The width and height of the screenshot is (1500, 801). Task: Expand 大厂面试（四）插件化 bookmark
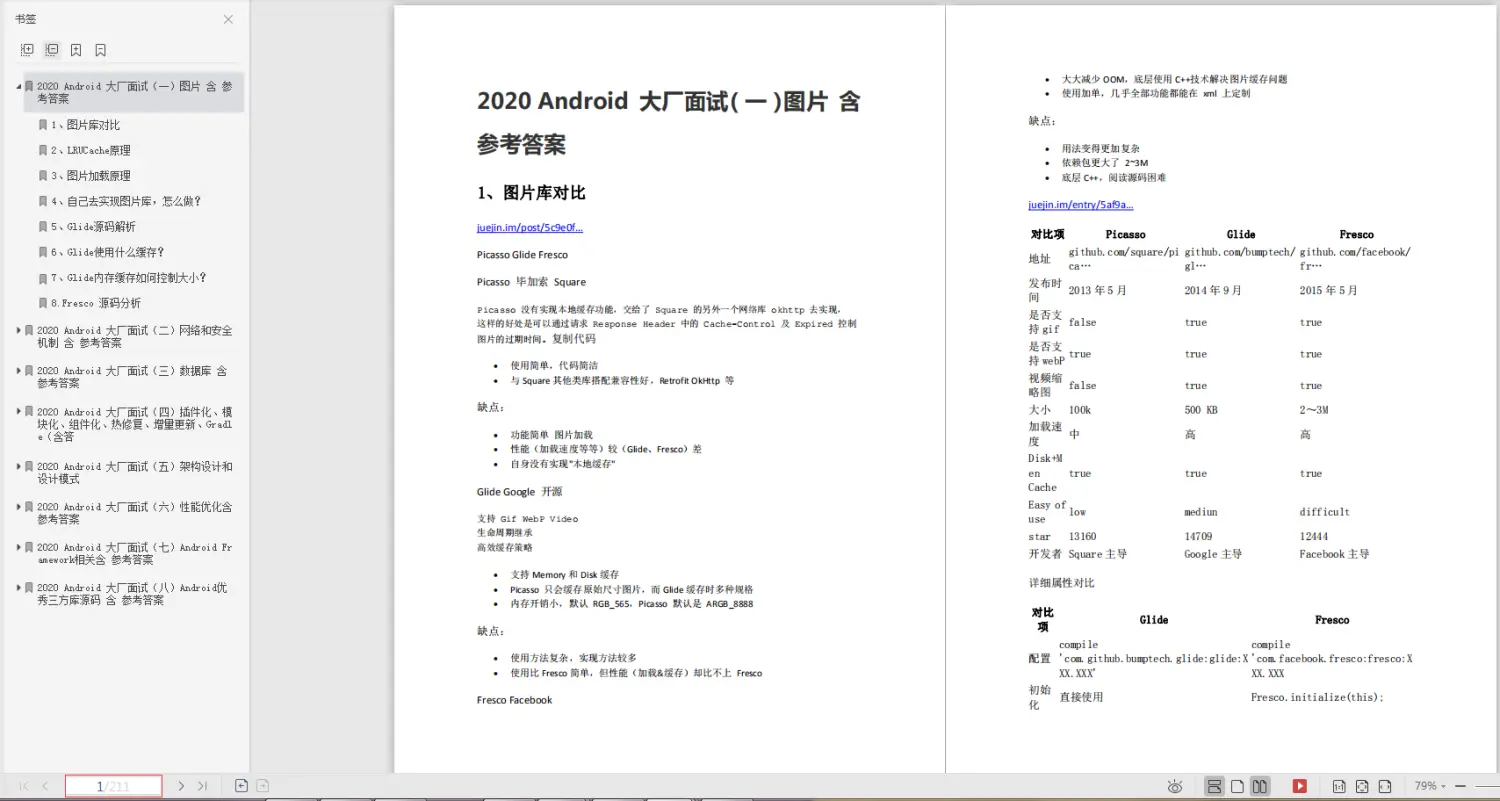(x=18, y=411)
